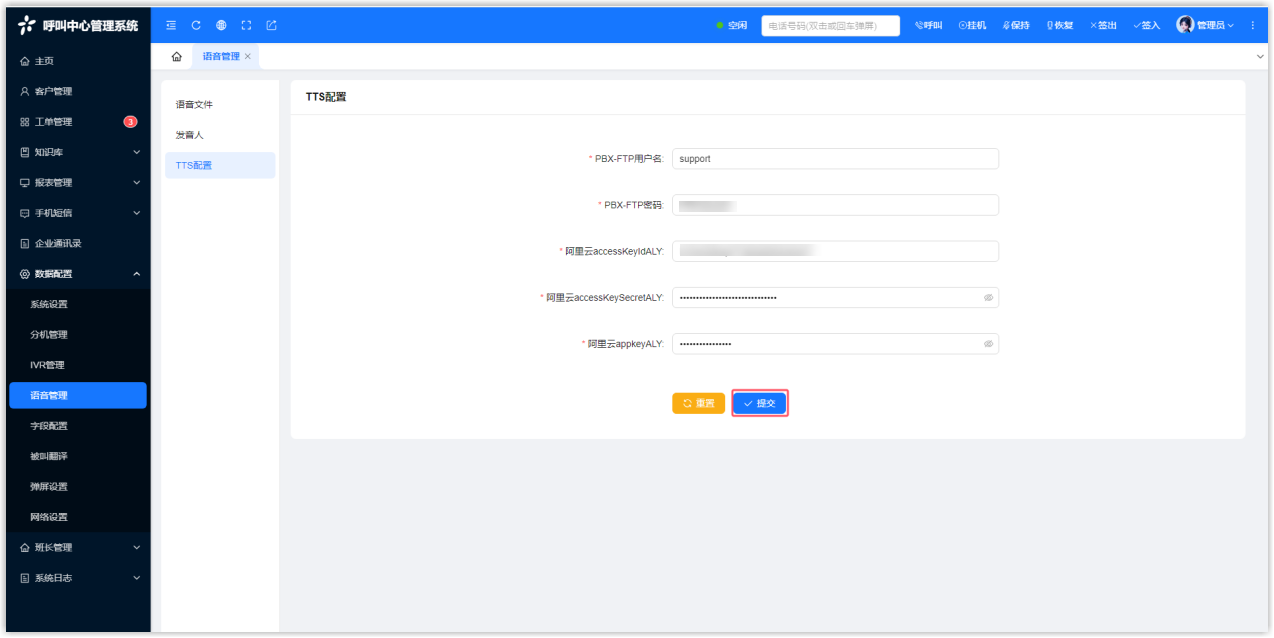The width and height of the screenshot is (1274, 638).
Task: Open the 管理员 user dropdown
Action: tap(1205, 25)
